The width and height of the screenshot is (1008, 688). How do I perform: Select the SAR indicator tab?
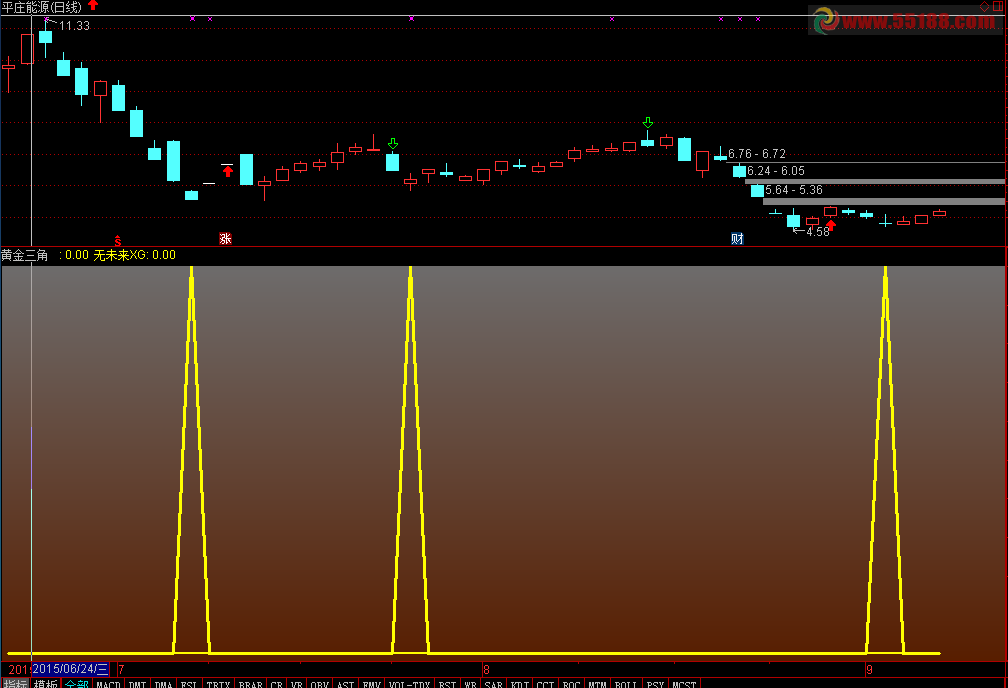[494, 684]
